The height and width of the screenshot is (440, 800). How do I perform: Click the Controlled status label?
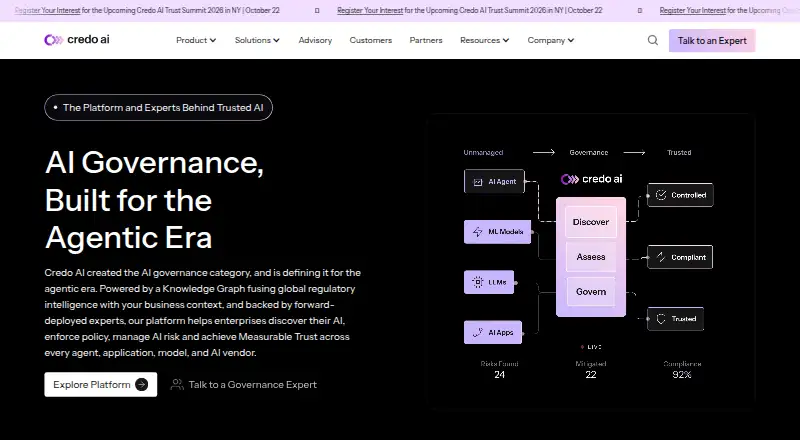[x=689, y=195]
